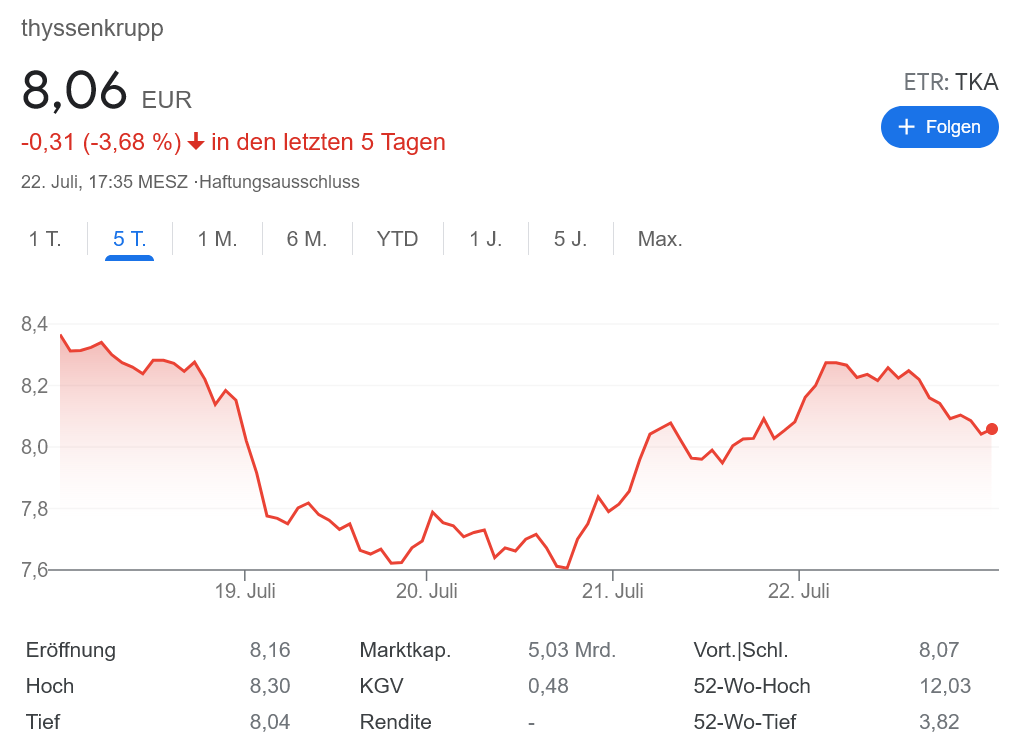Click the 21. Juli axis label
Screen dimensions: 1011x749
613,591
